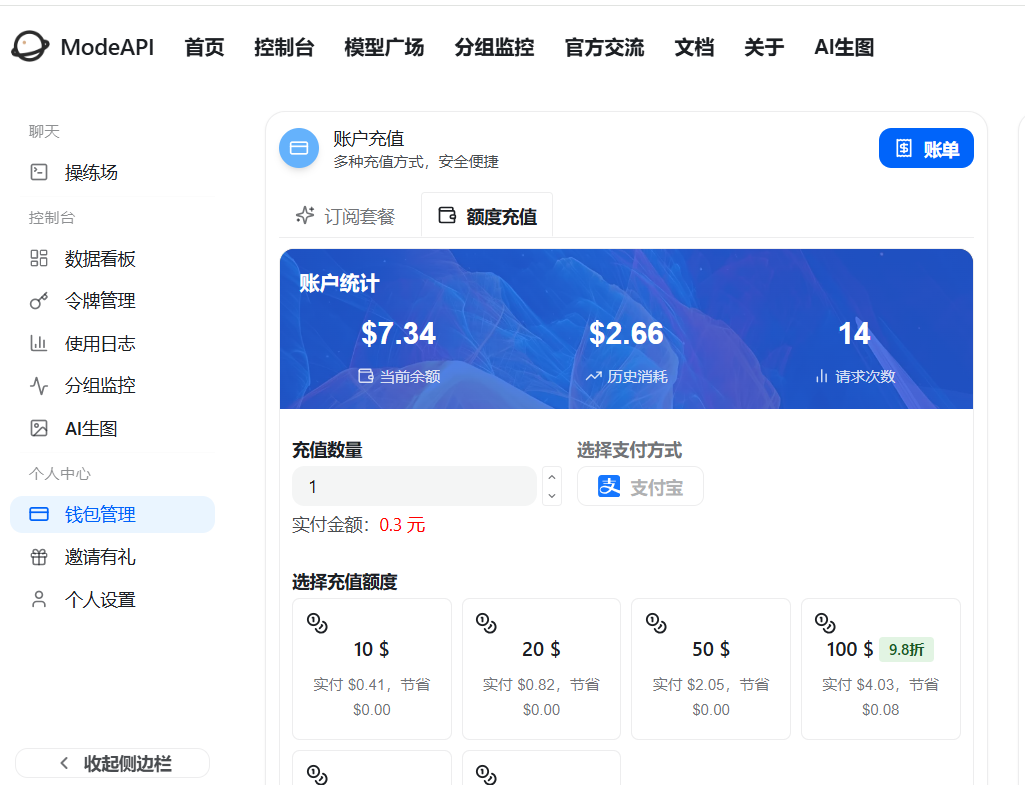Click the coins icon on the 10 $ card

317,623
